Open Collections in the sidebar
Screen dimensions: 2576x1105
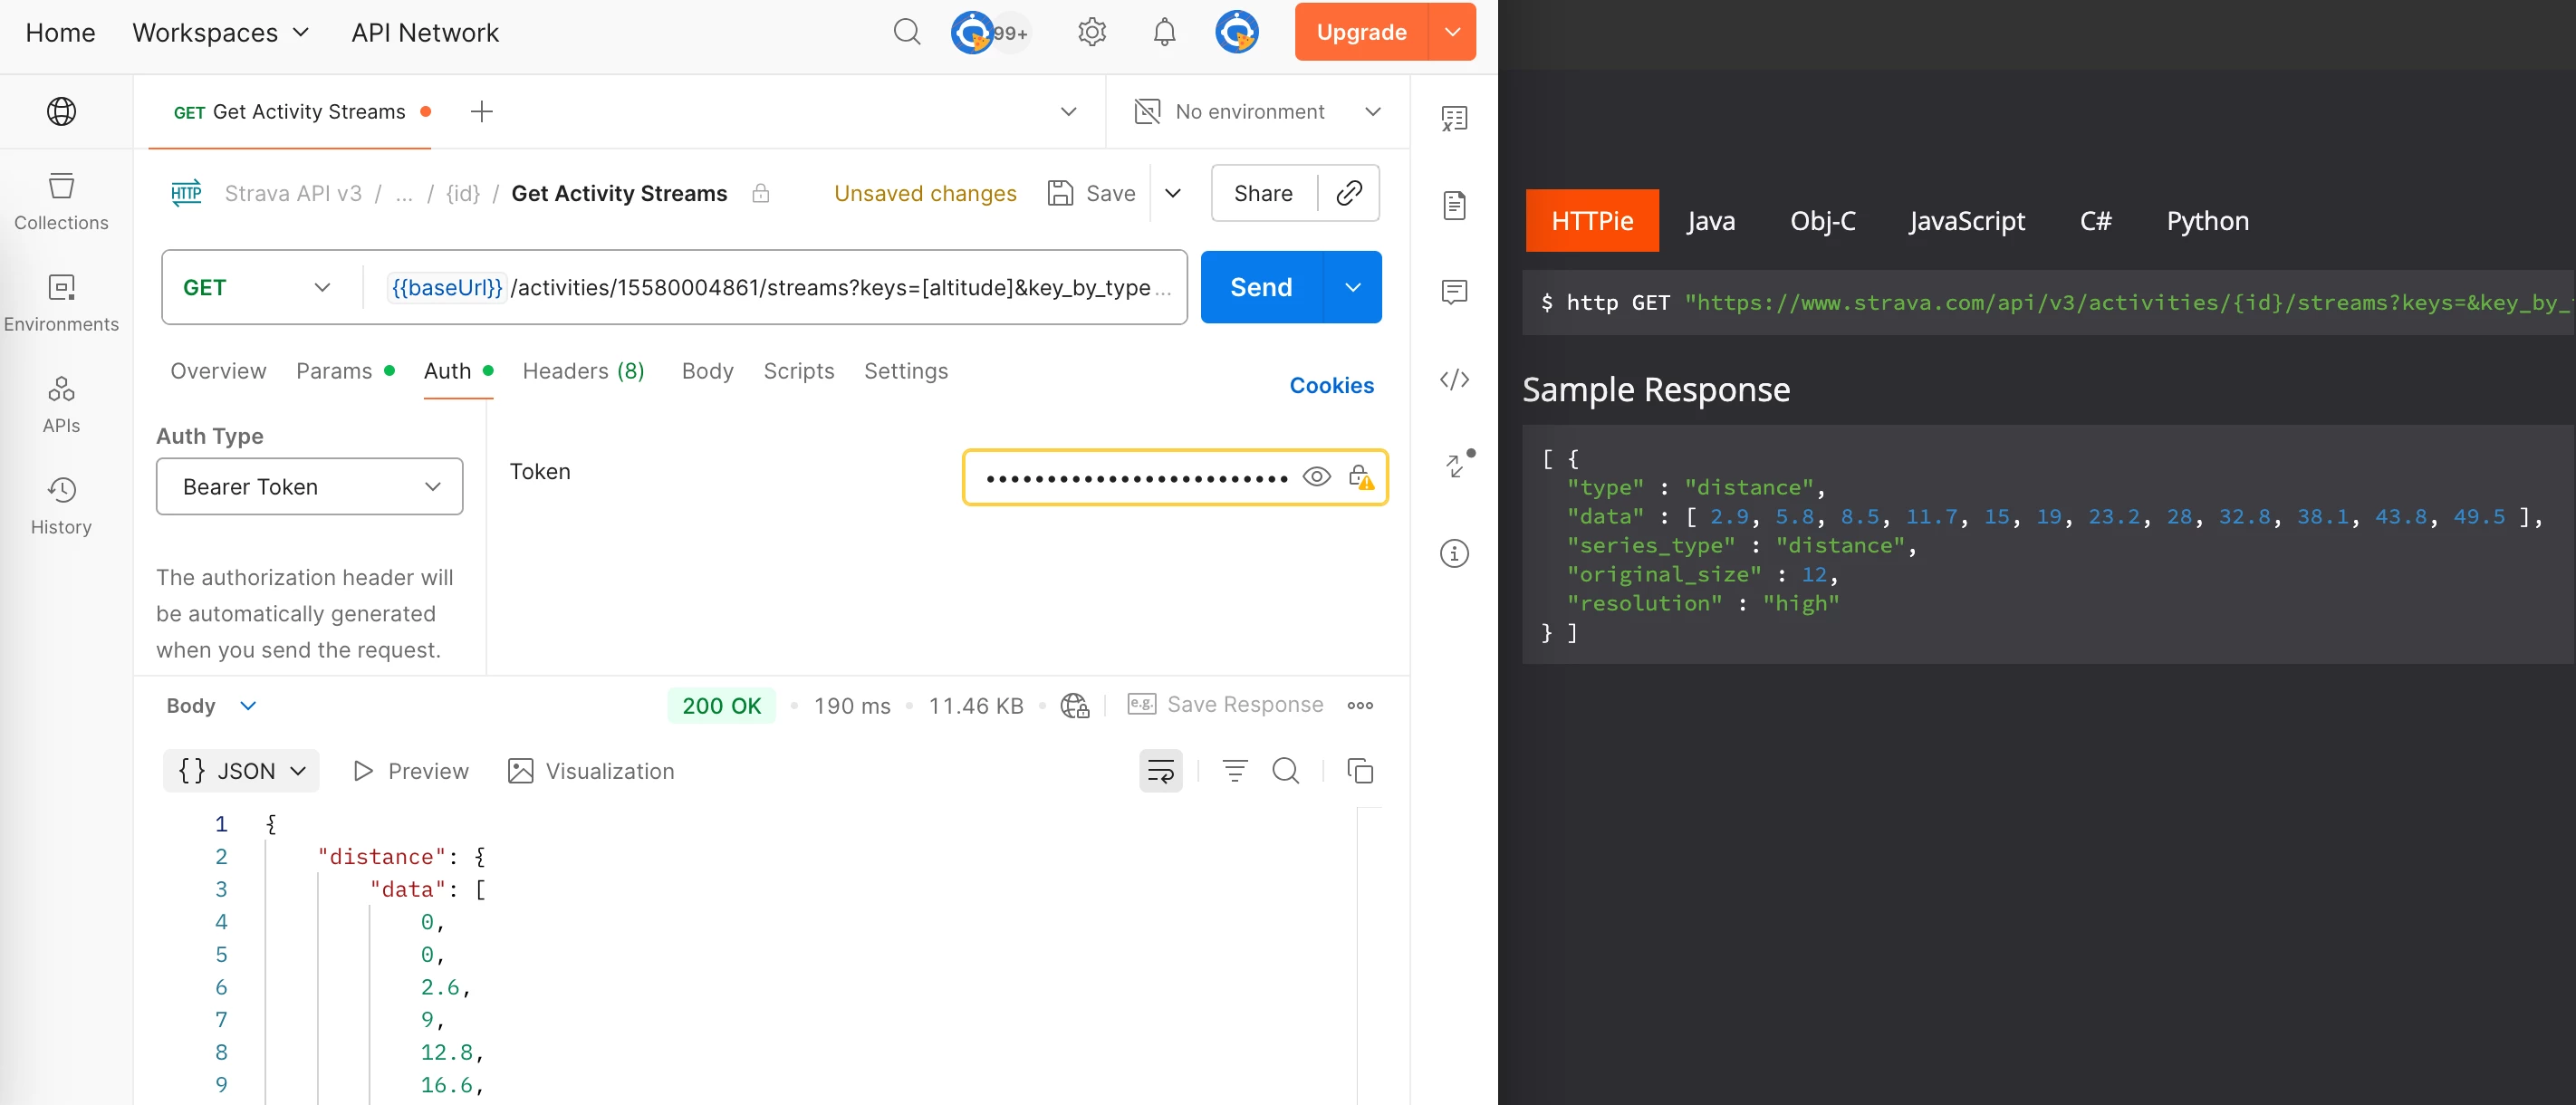pyautogui.click(x=61, y=201)
